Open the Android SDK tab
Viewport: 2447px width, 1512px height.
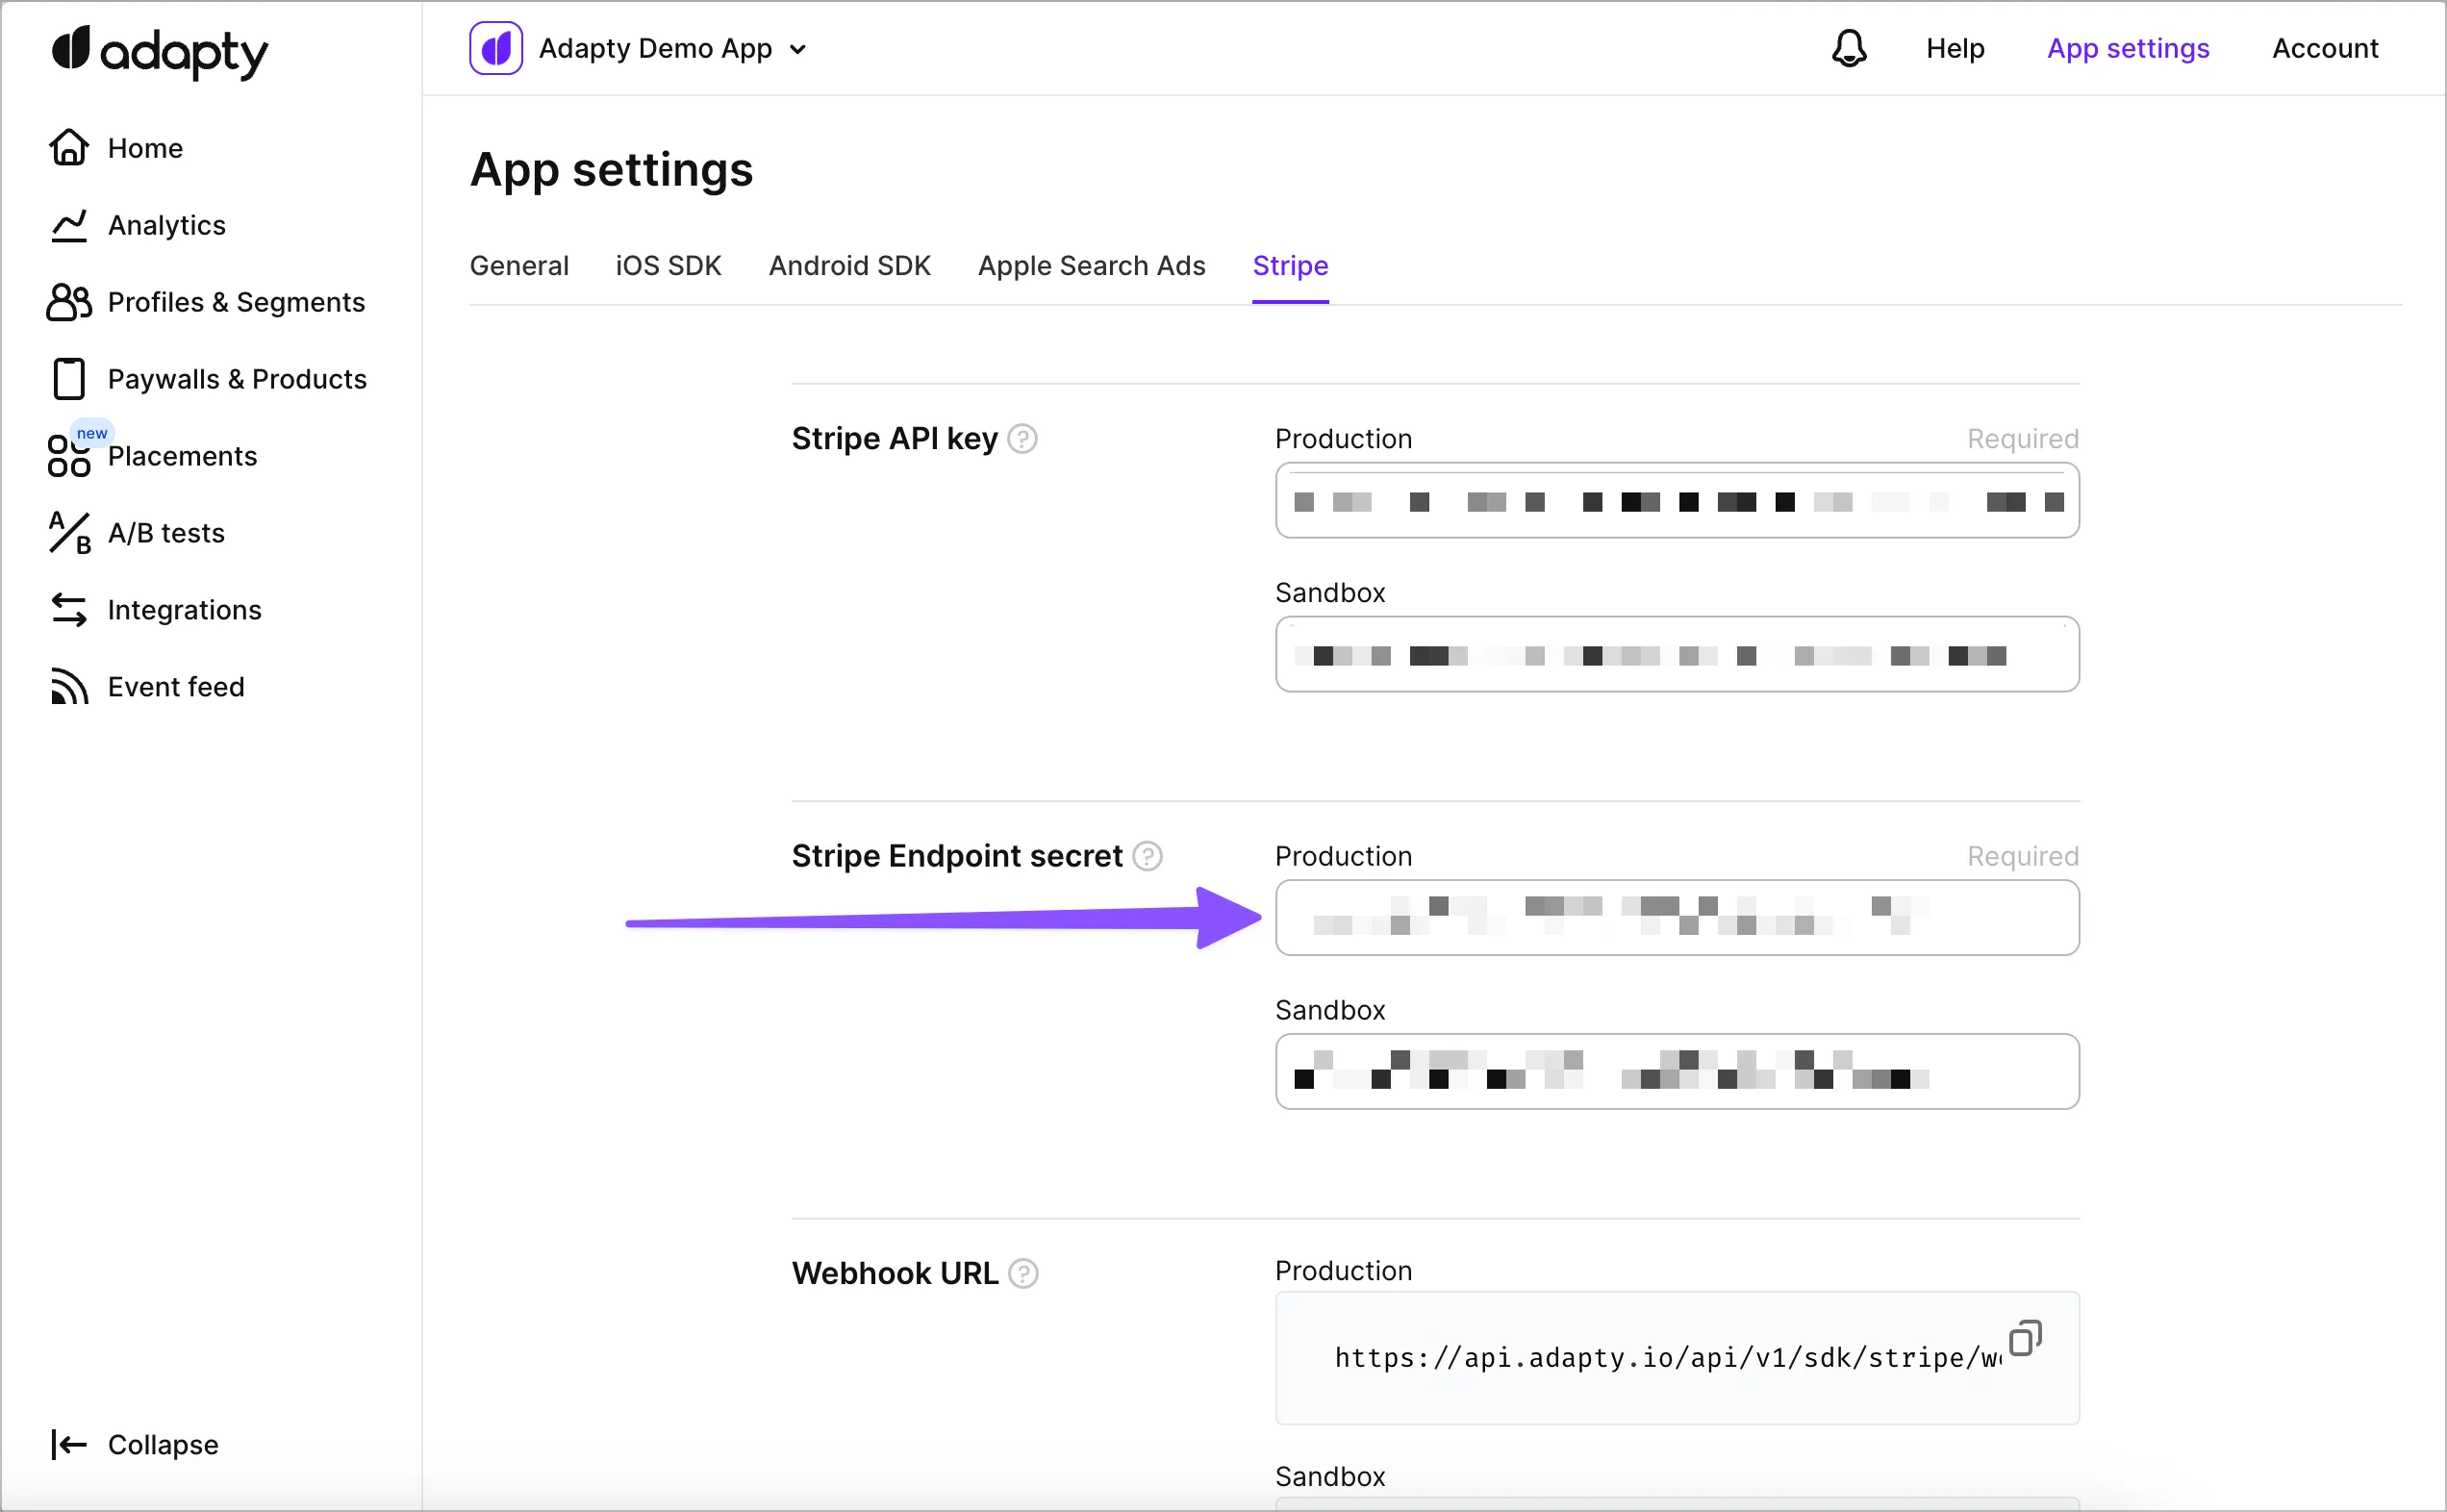click(849, 266)
